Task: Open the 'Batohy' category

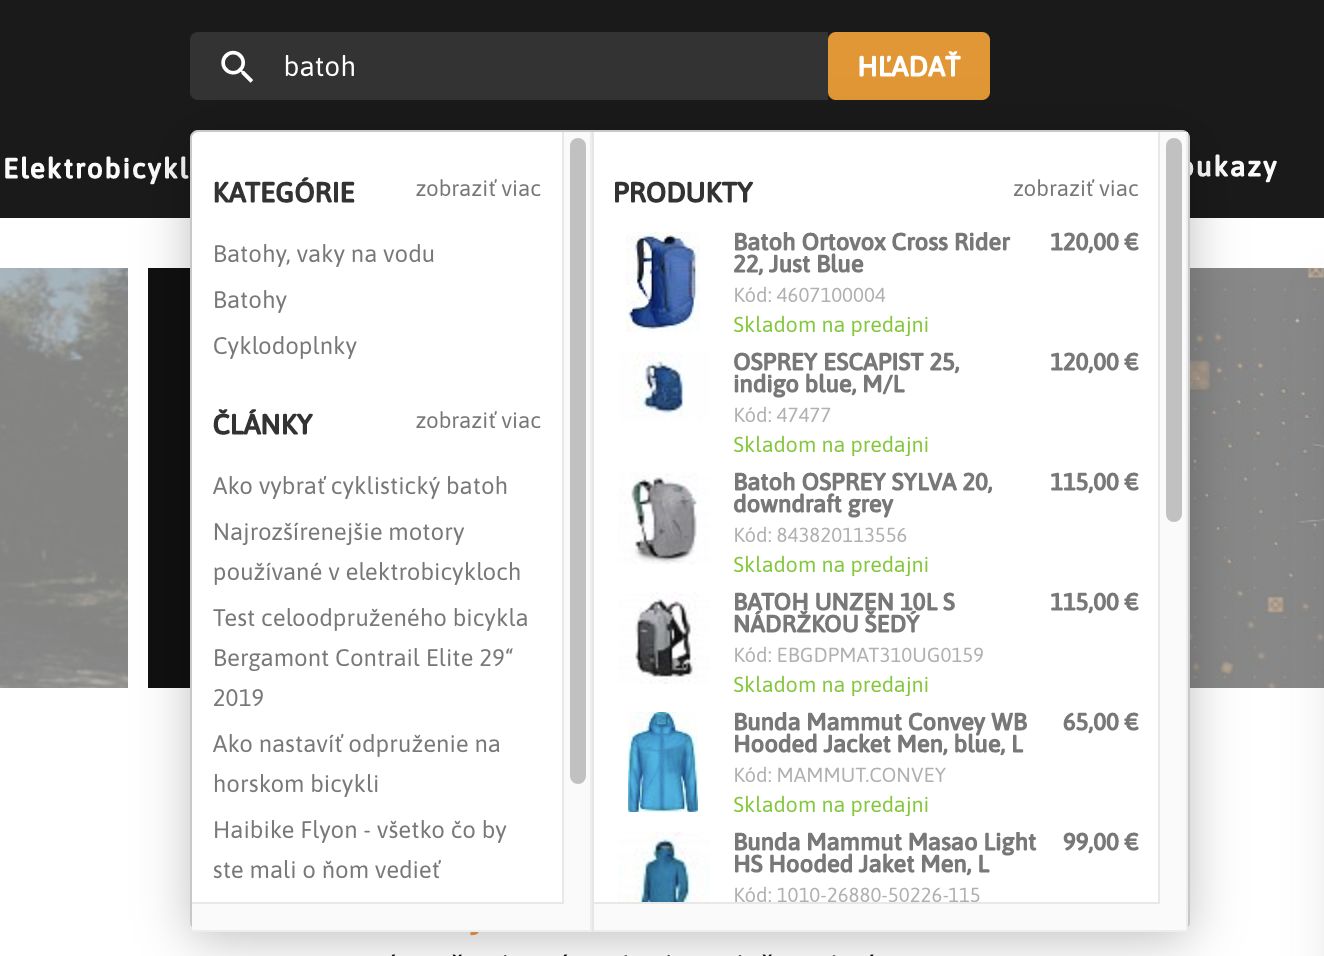Action: [250, 300]
